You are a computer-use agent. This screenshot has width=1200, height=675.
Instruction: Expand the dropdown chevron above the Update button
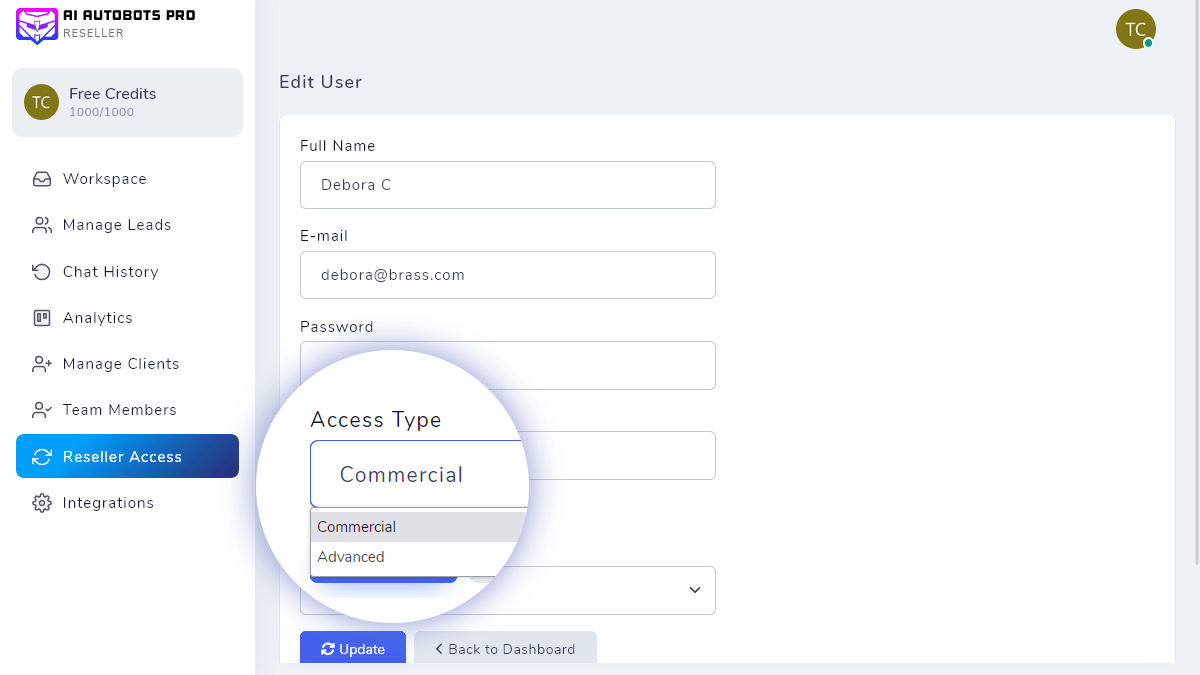point(695,590)
